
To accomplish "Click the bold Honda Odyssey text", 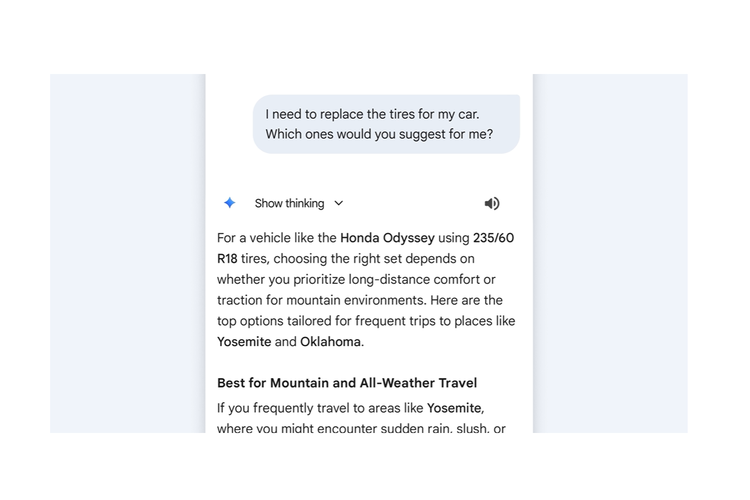I will tap(387, 238).
